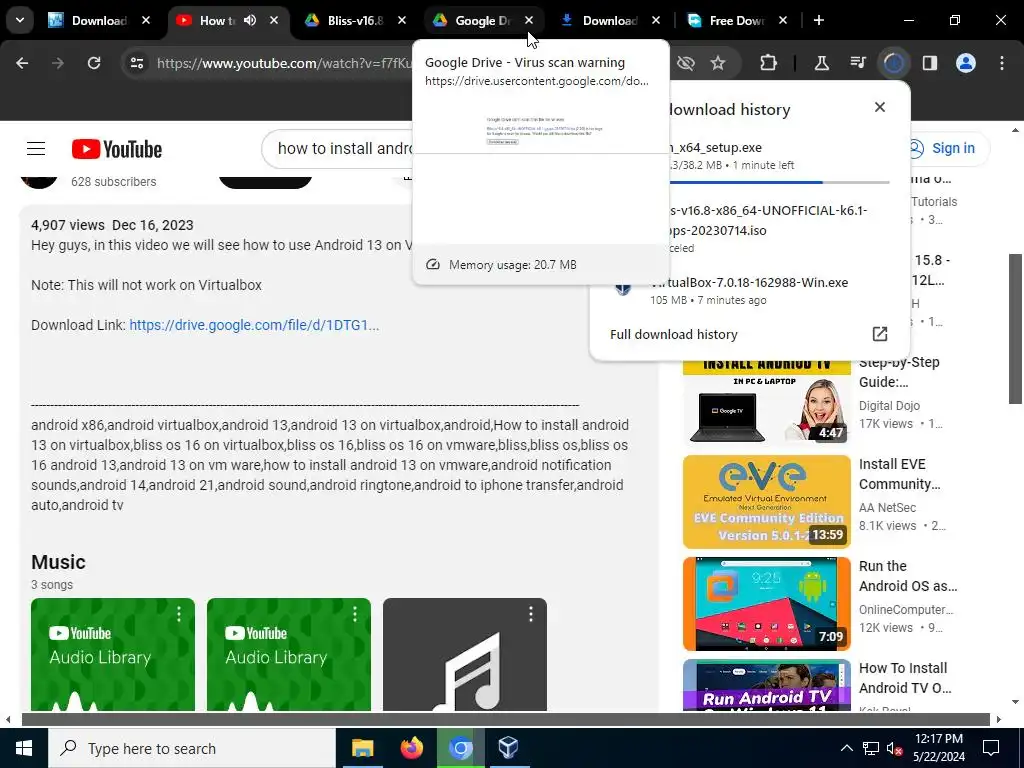Click the vertical page scrollbar thumb
The image size is (1024, 768).
(1015, 329)
